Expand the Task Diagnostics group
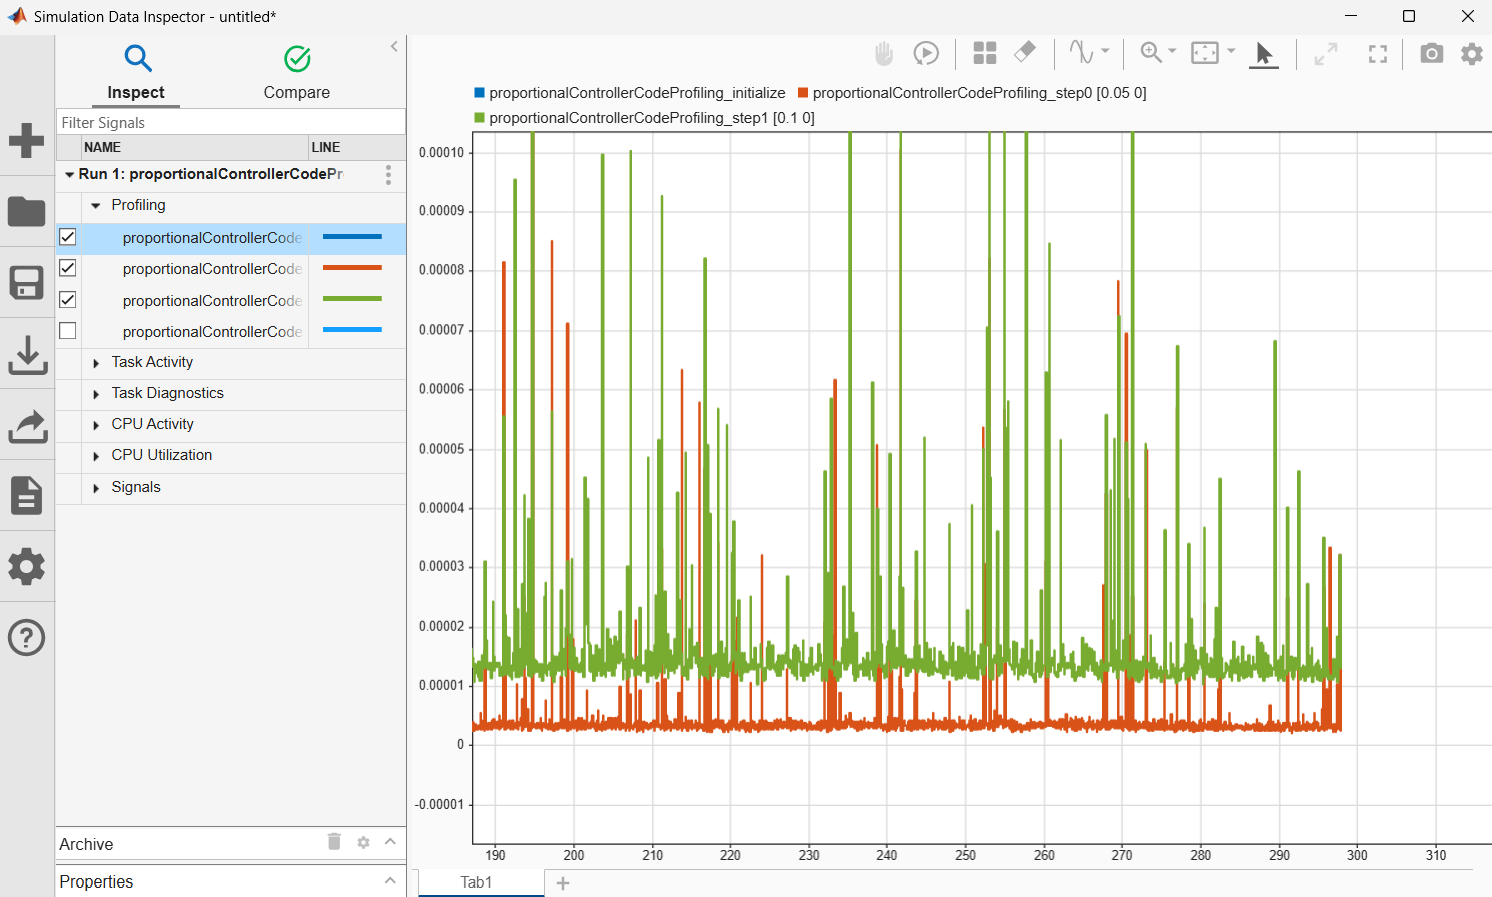Image resolution: width=1492 pixels, height=897 pixels. coord(96,394)
